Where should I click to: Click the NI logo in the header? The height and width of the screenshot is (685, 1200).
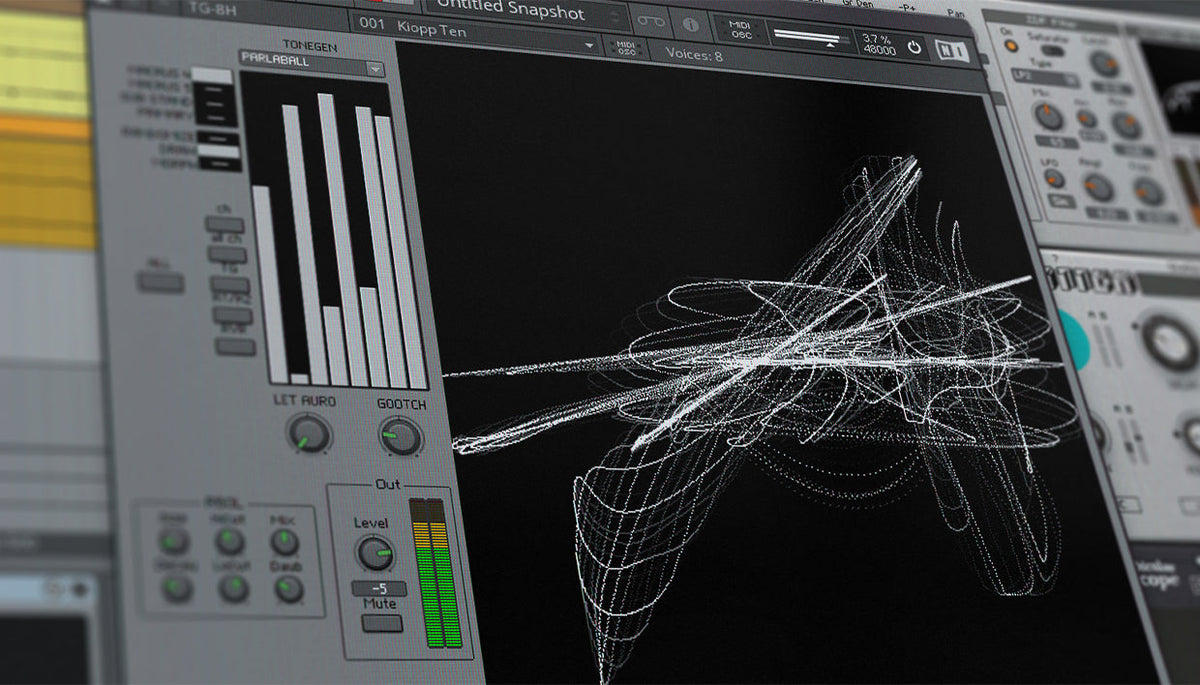[x=954, y=49]
